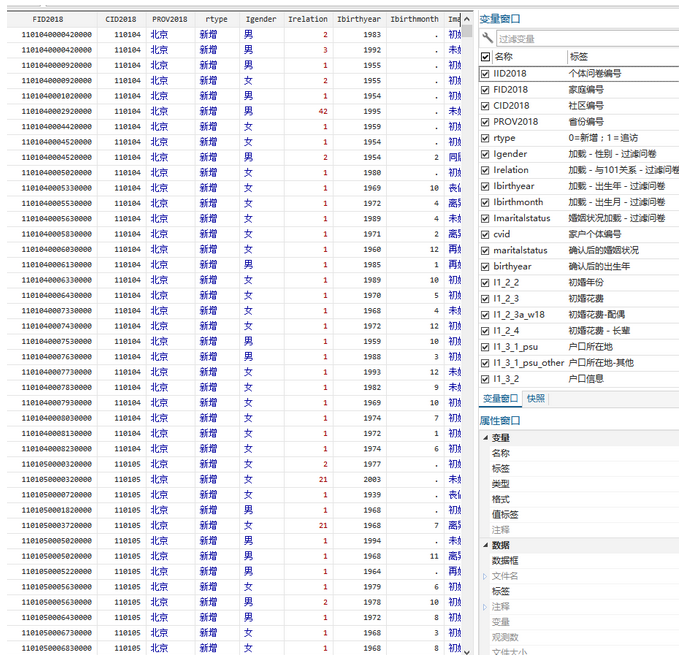Click the Irelation cell with value 42
The height and width of the screenshot is (655, 694).
(308, 111)
